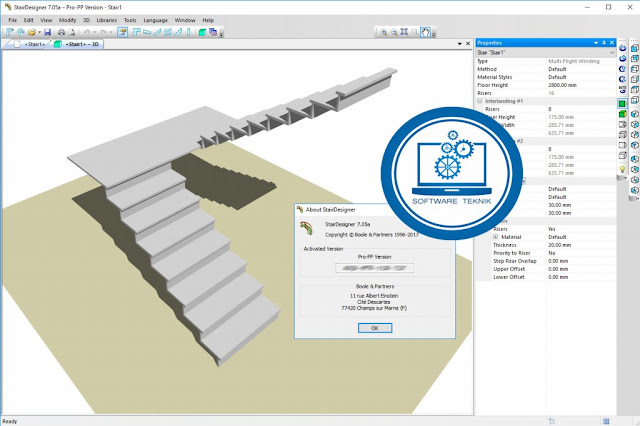
Task: Open the dropdown arrow beside Open folder icon
Action: pos(40,32)
